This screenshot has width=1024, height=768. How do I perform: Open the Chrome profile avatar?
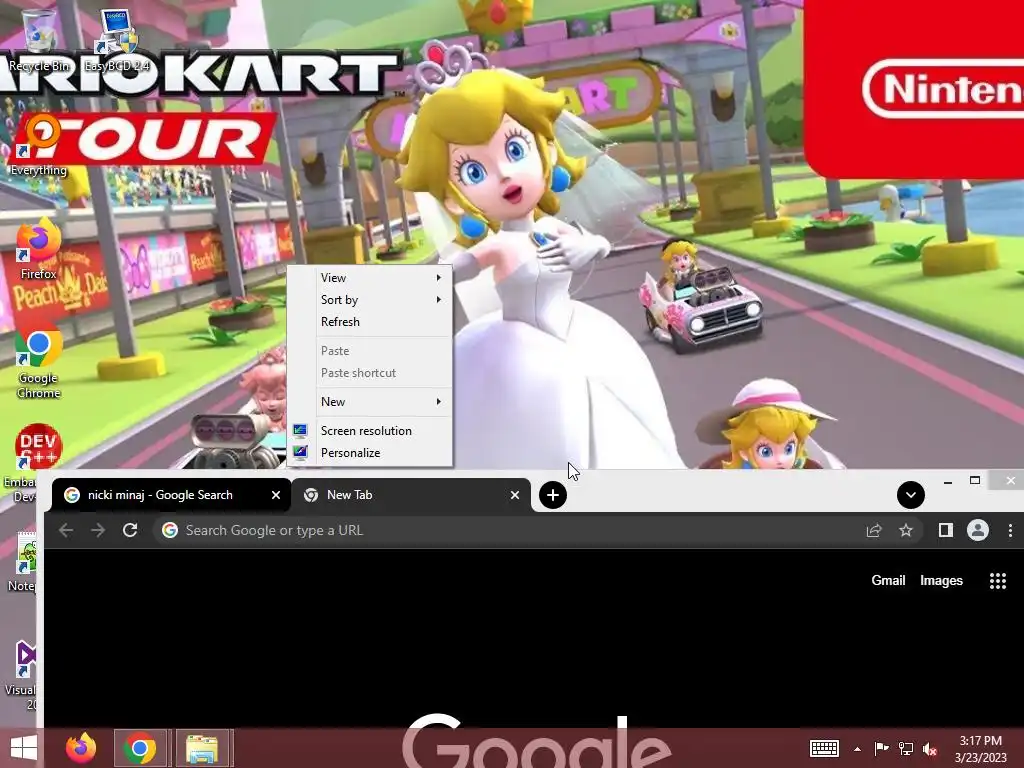tap(978, 530)
